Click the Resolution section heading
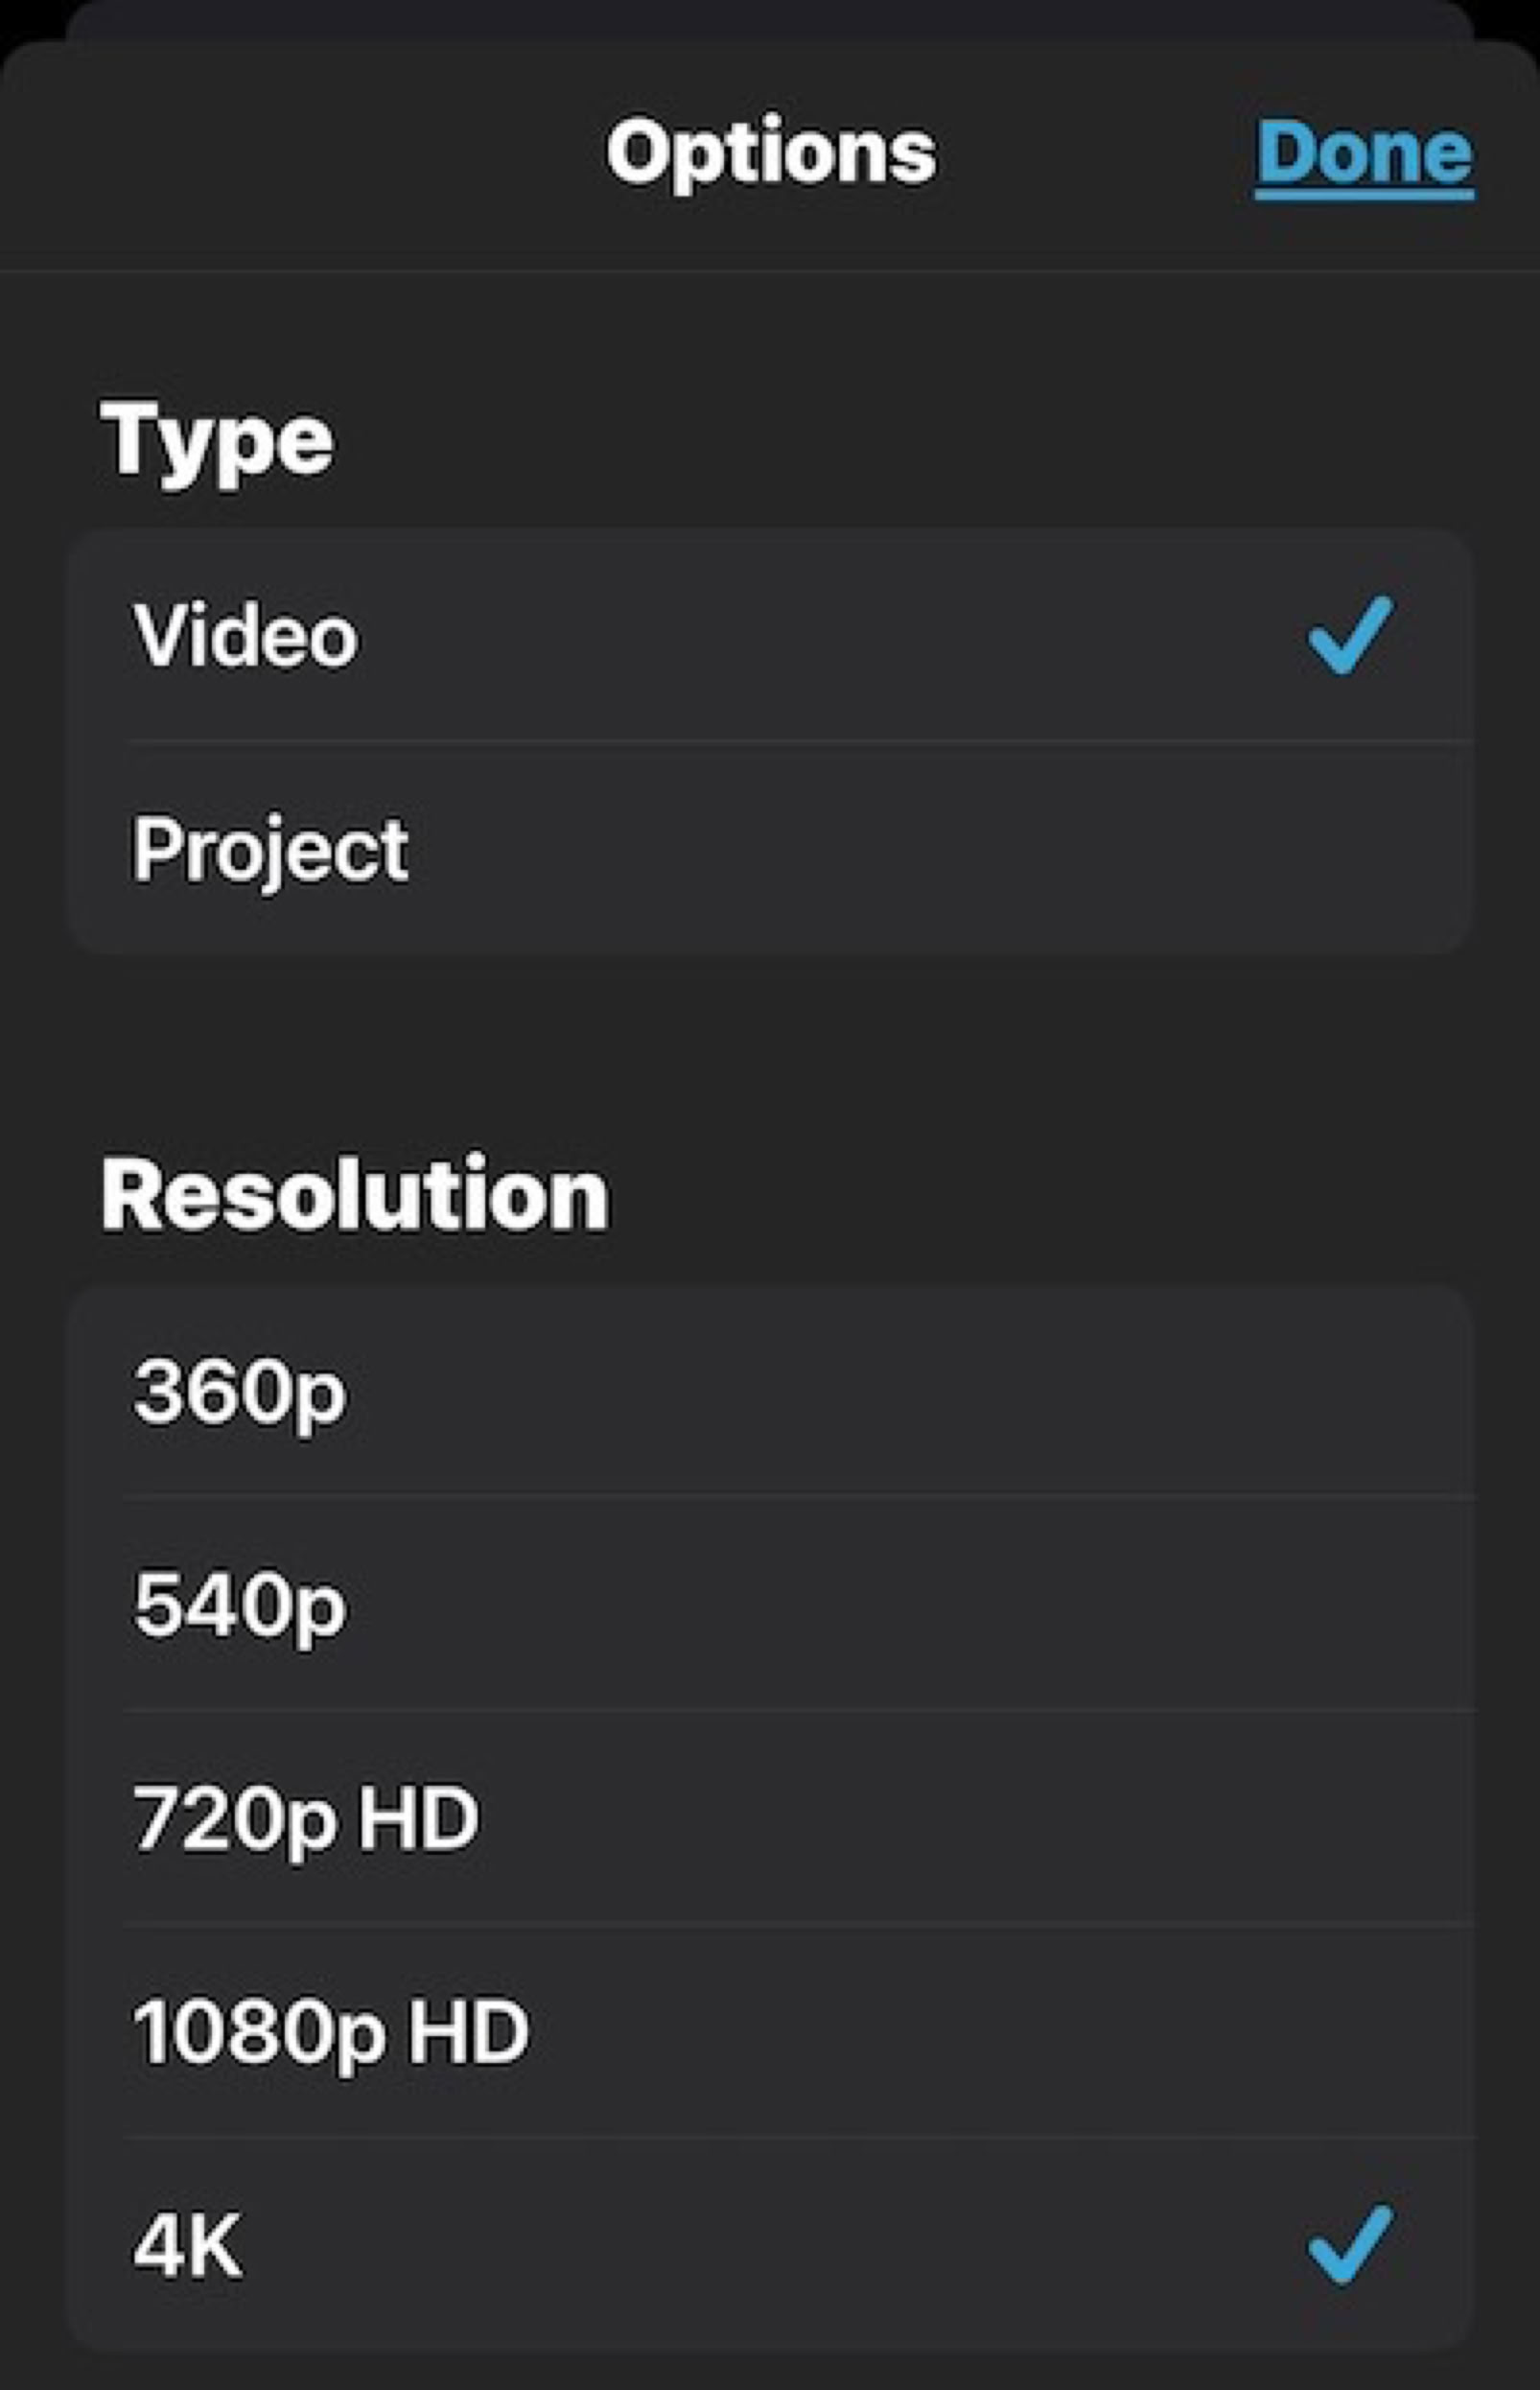The width and height of the screenshot is (1540, 2390). [354, 1195]
